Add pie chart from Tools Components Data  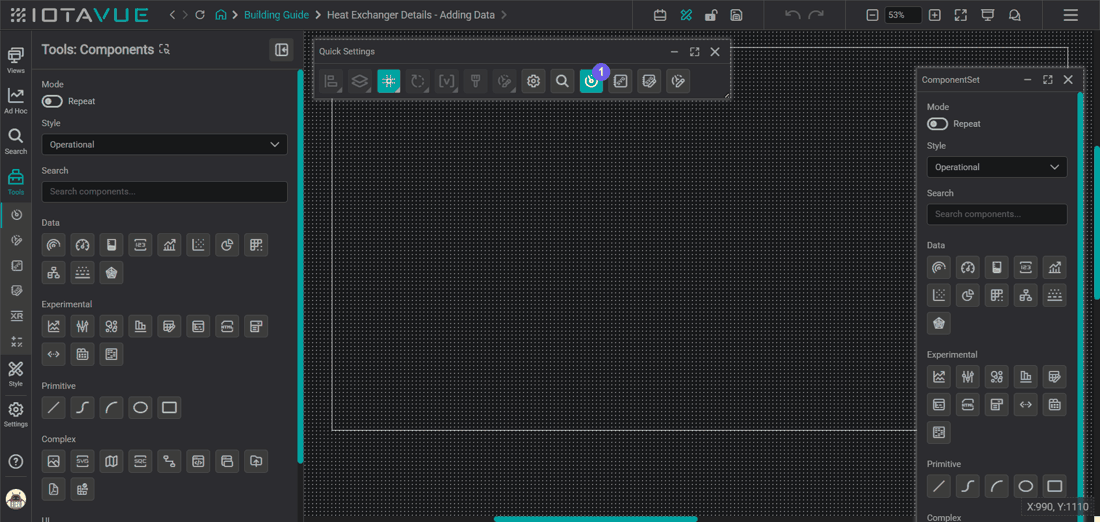(227, 245)
